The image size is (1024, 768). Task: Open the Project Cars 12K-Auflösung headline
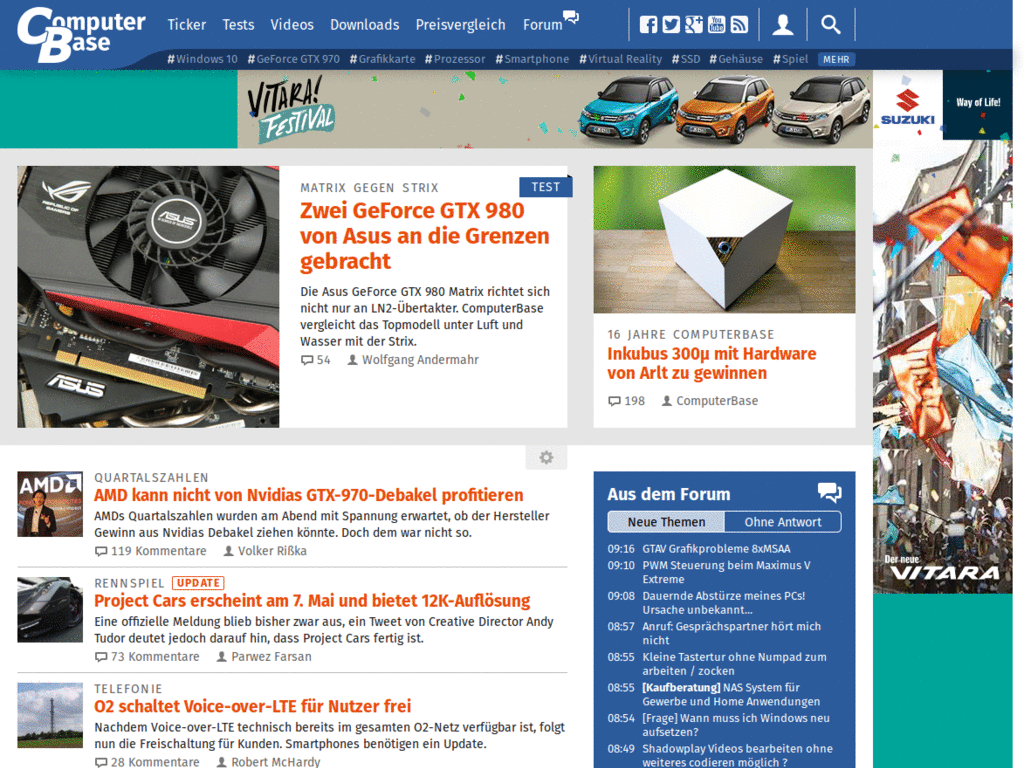(x=312, y=600)
